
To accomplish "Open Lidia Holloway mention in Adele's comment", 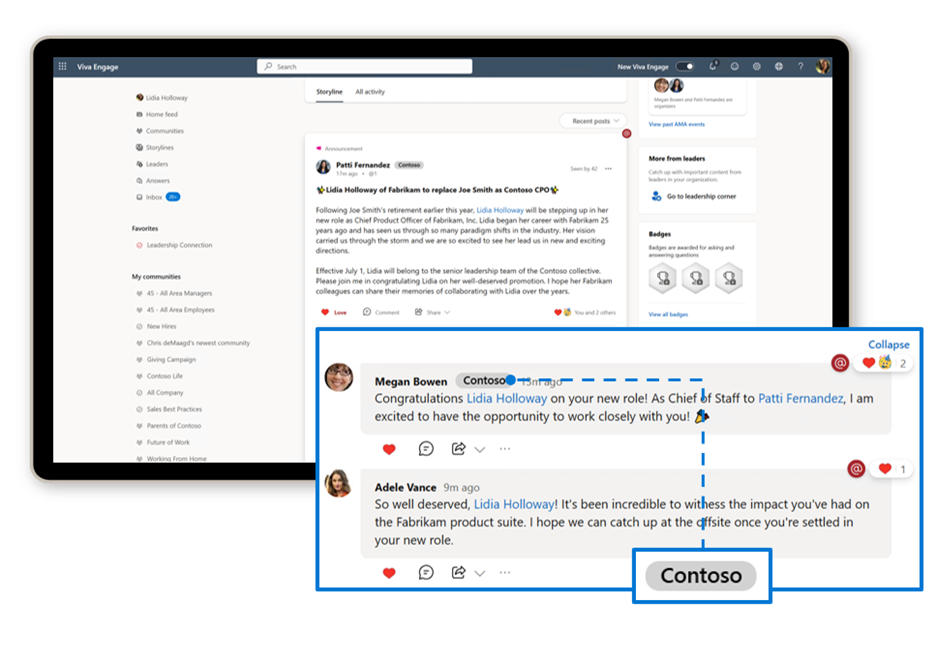I will tap(514, 504).
